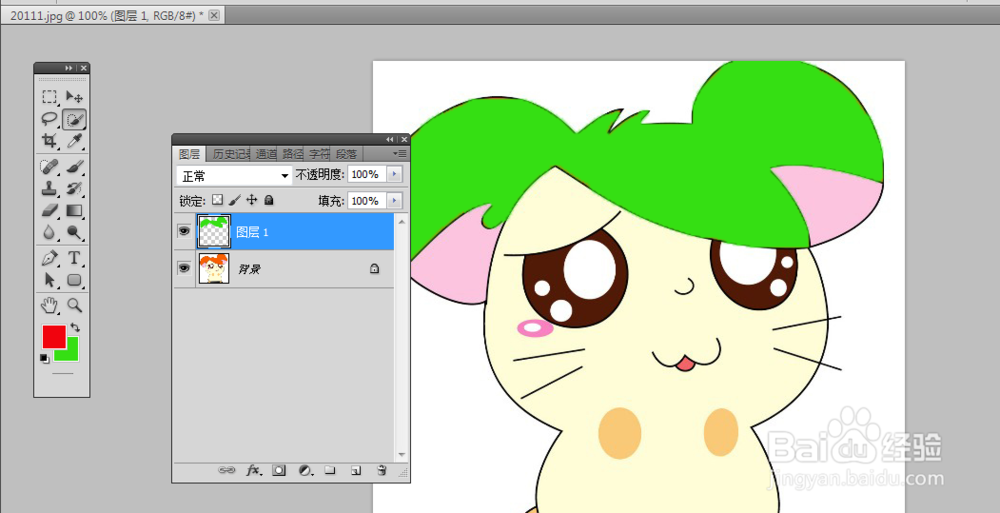
Task: Open the 正常 blend mode dropdown
Action: click(234, 175)
